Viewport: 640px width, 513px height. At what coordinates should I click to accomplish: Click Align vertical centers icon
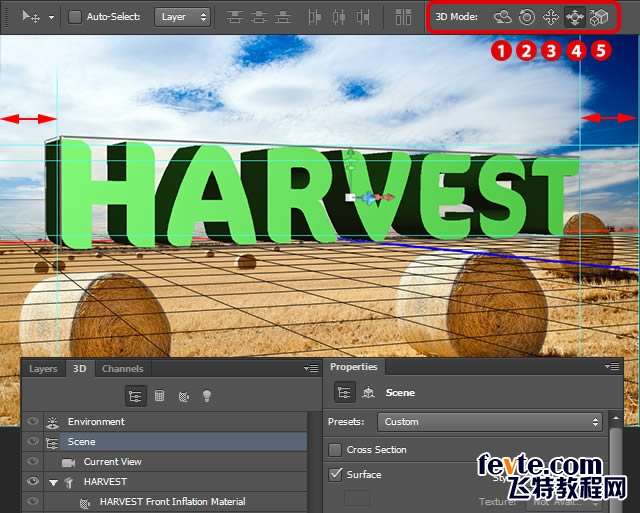tap(259, 17)
